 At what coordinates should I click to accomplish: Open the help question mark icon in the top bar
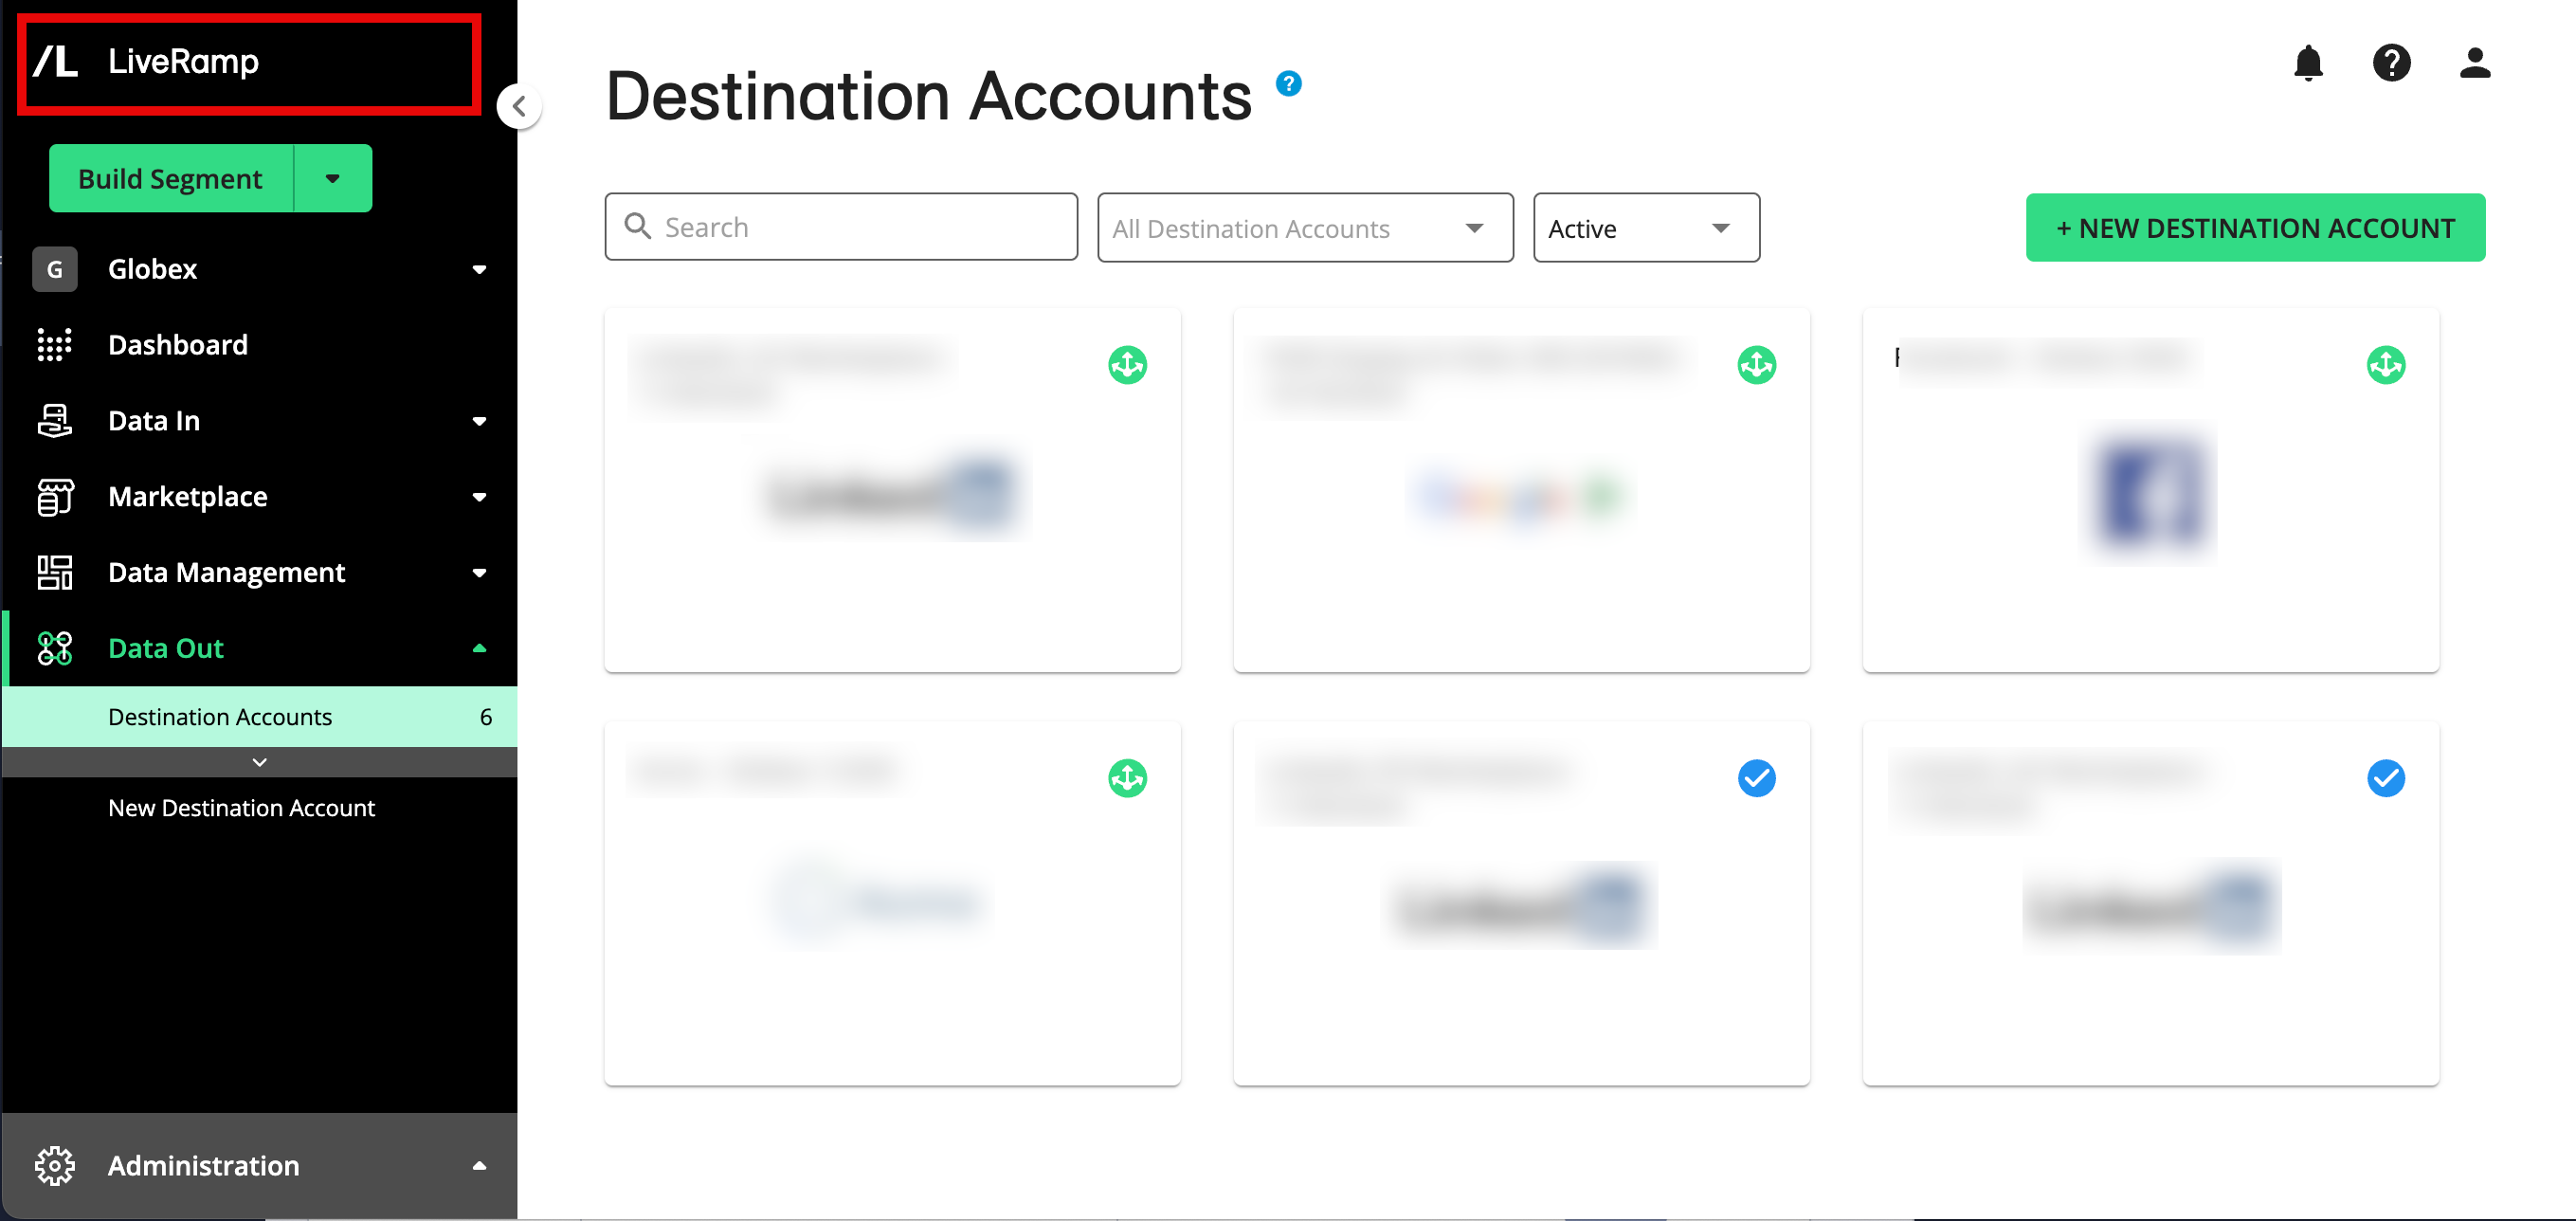pyautogui.click(x=2391, y=63)
